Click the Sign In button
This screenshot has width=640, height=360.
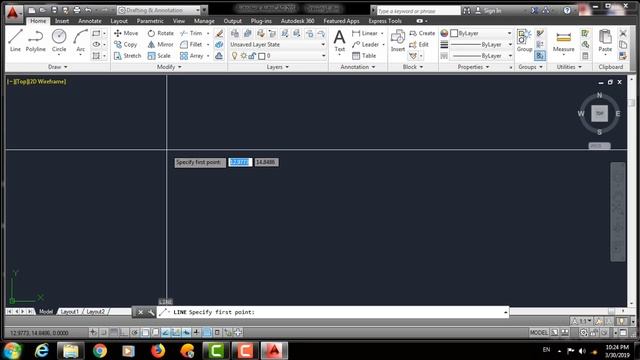(488, 11)
